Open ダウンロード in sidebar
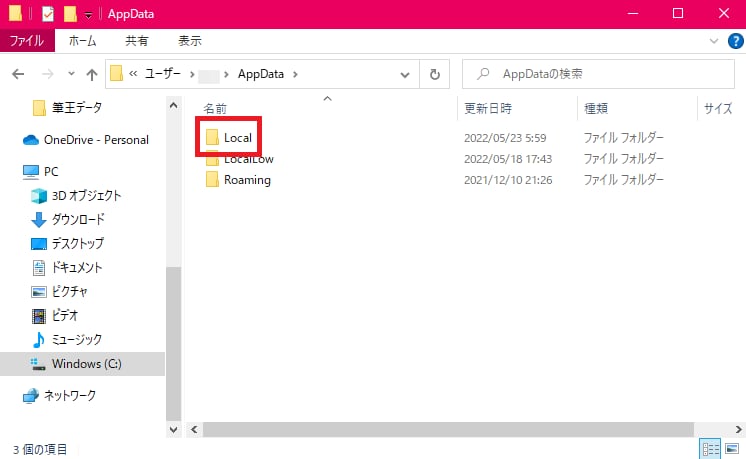Viewport: 746px width, 459px height. coord(78,219)
